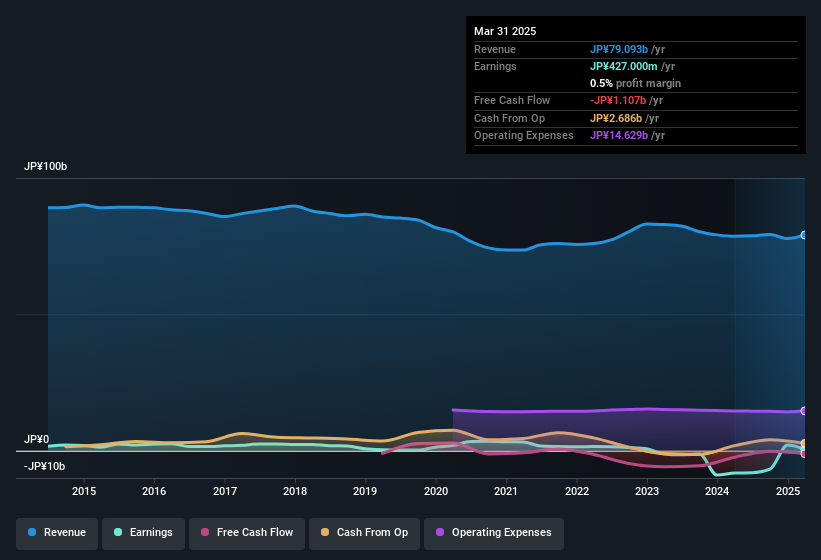Click the JP¥427.000m earnings value
Screen dimensions: 821x560
tap(624, 66)
